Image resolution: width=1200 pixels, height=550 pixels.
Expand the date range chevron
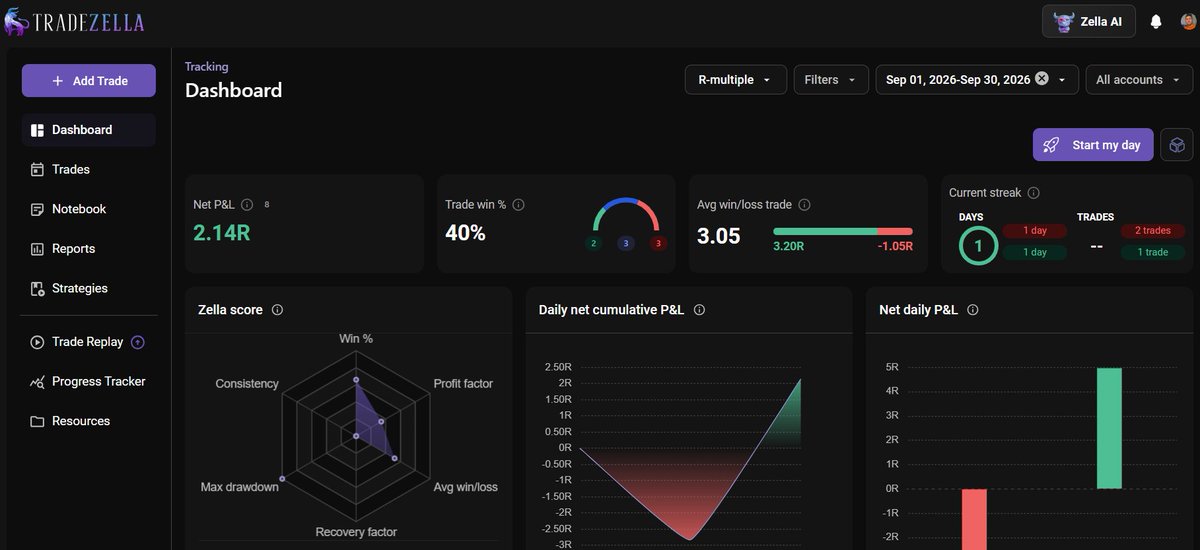(x=1062, y=80)
